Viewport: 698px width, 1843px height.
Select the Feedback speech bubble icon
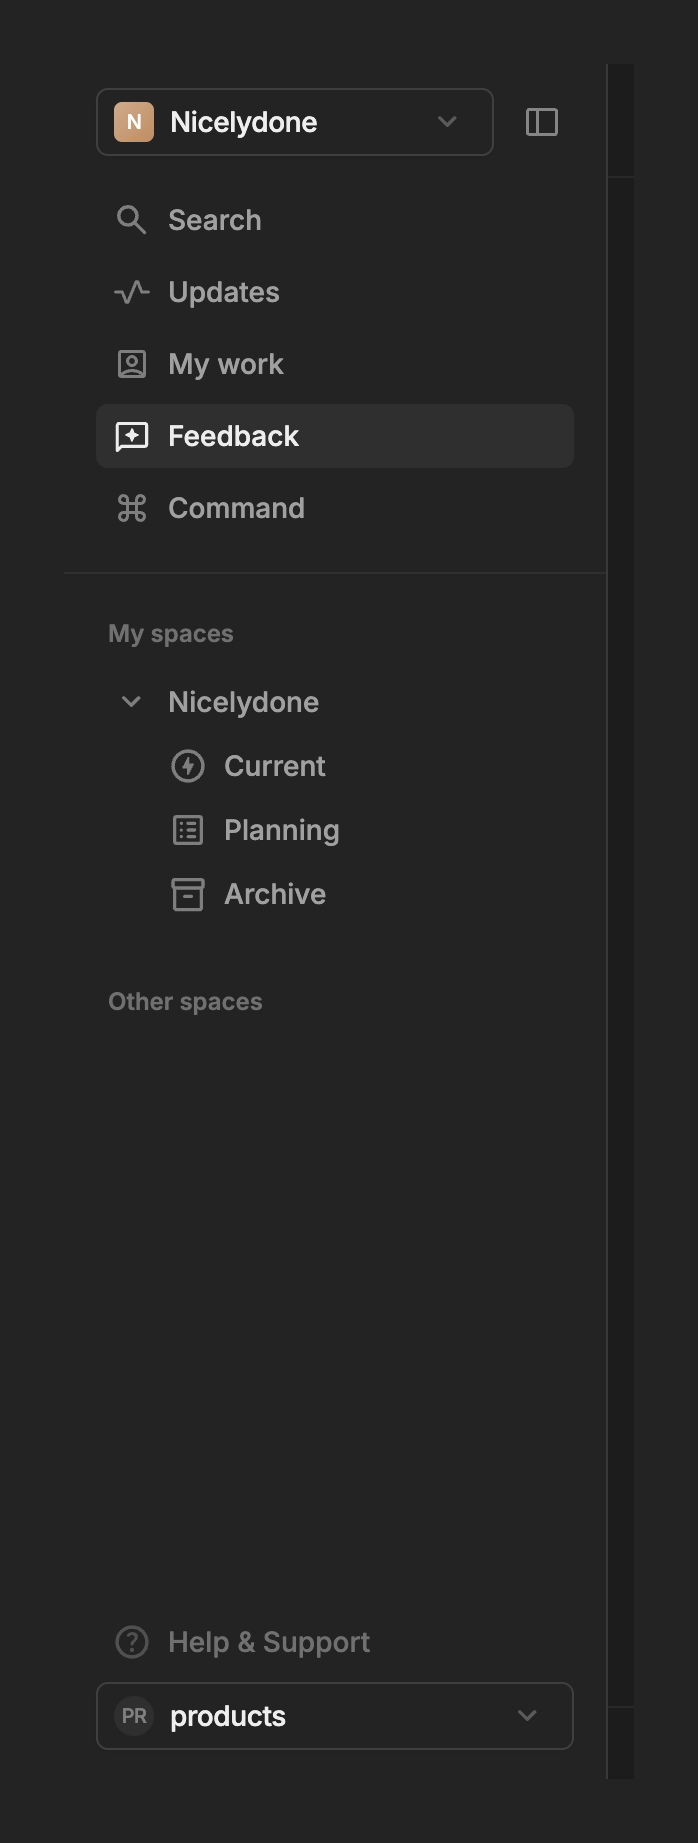point(131,436)
